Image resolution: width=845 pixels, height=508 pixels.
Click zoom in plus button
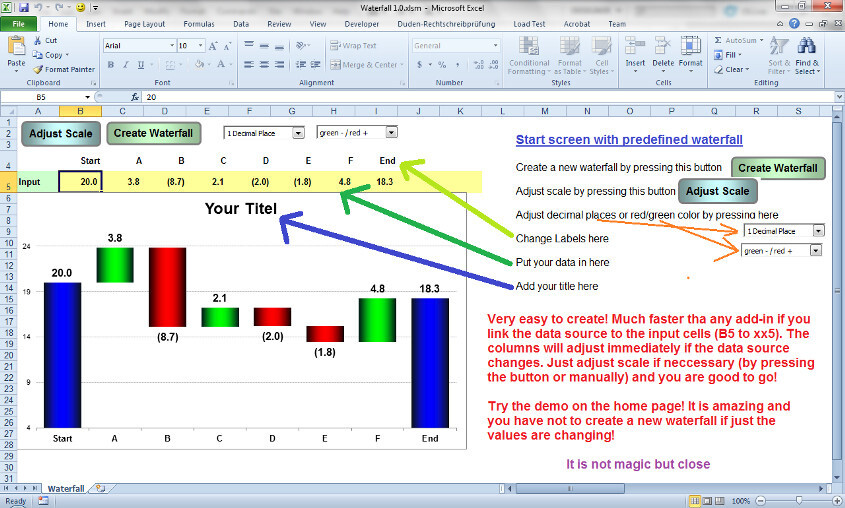click(837, 501)
